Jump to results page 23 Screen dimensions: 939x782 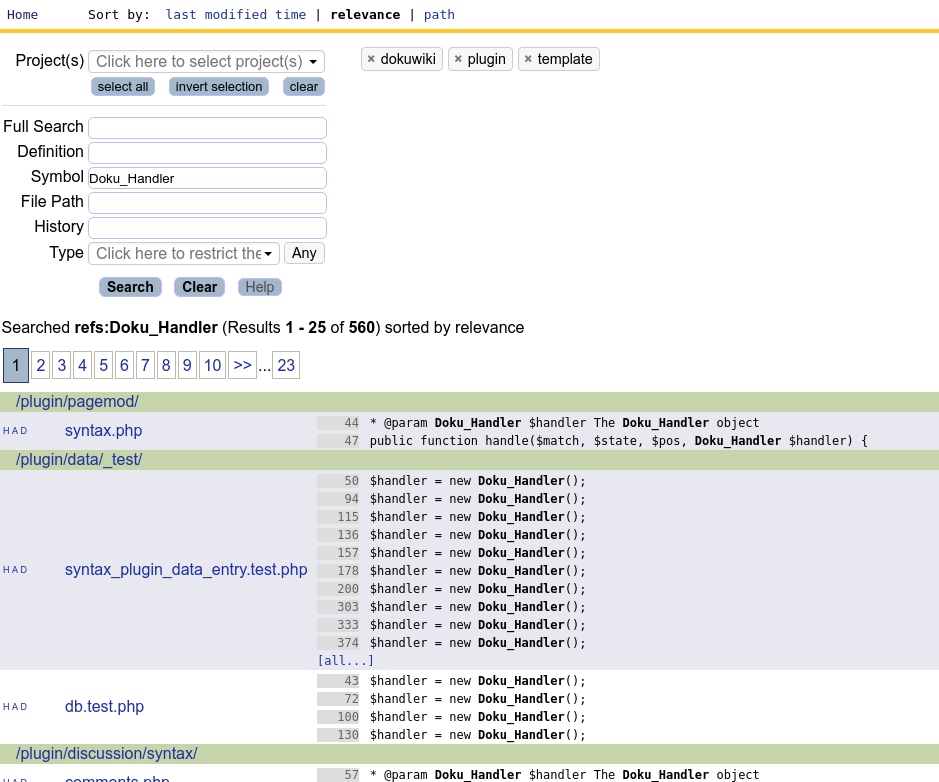point(286,365)
